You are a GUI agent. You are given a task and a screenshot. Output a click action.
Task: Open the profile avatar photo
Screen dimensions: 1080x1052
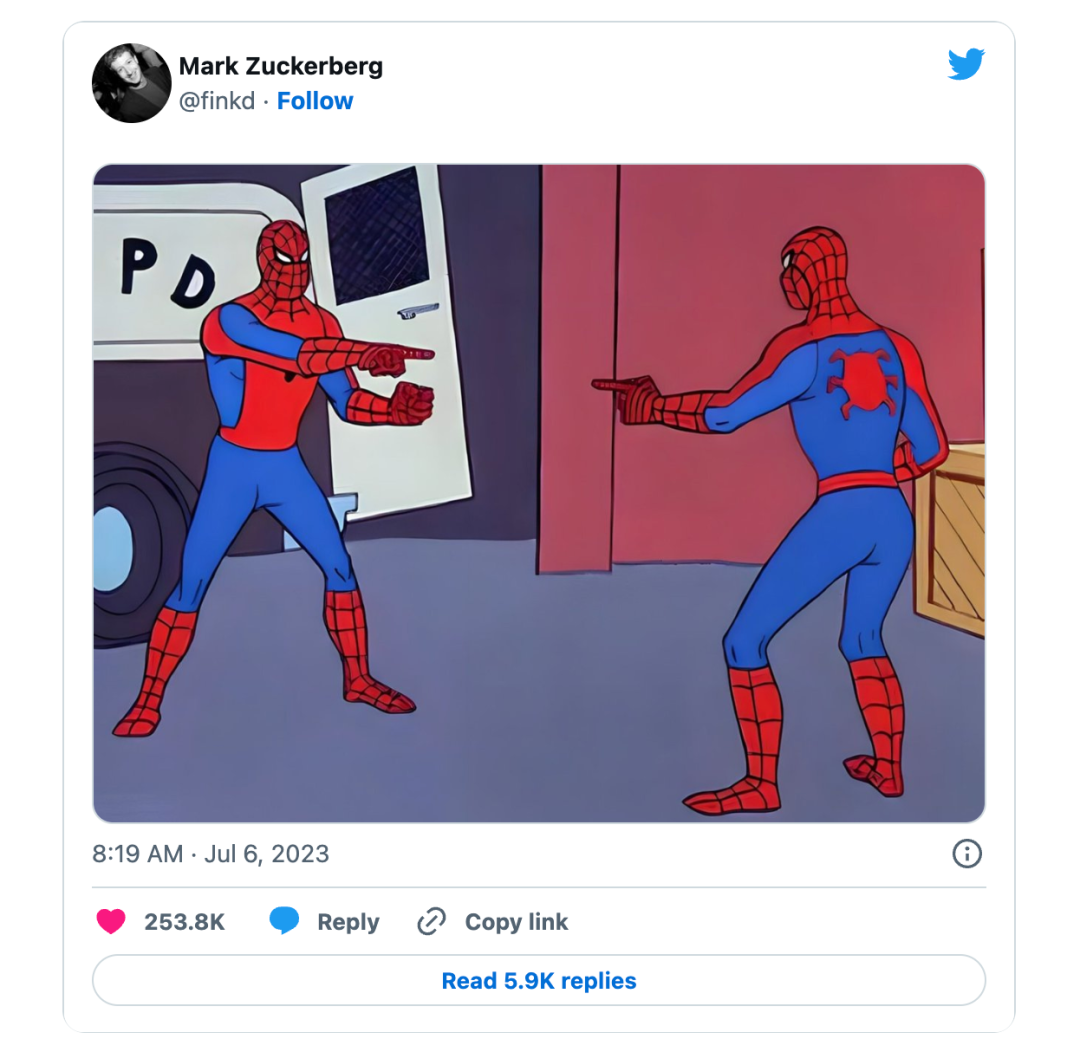[132, 83]
